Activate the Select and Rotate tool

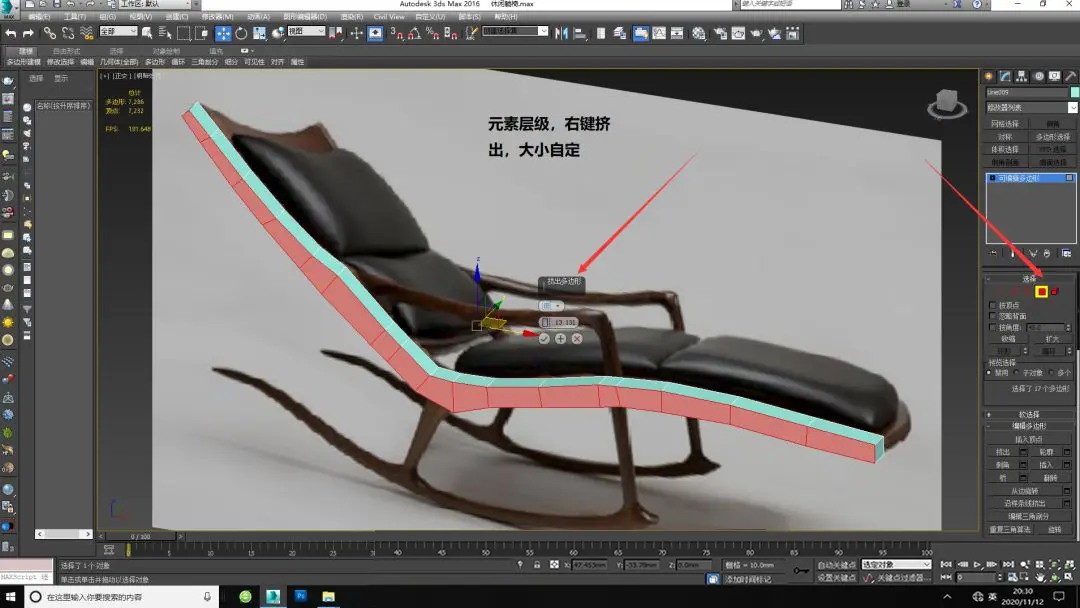click(x=241, y=32)
